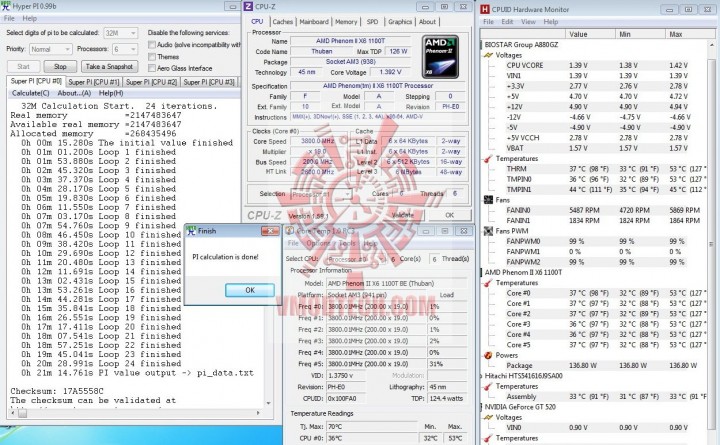This screenshot has width=720, height=445.
Task: Select Super PI [CPU #0] tab
Action: click(36, 81)
